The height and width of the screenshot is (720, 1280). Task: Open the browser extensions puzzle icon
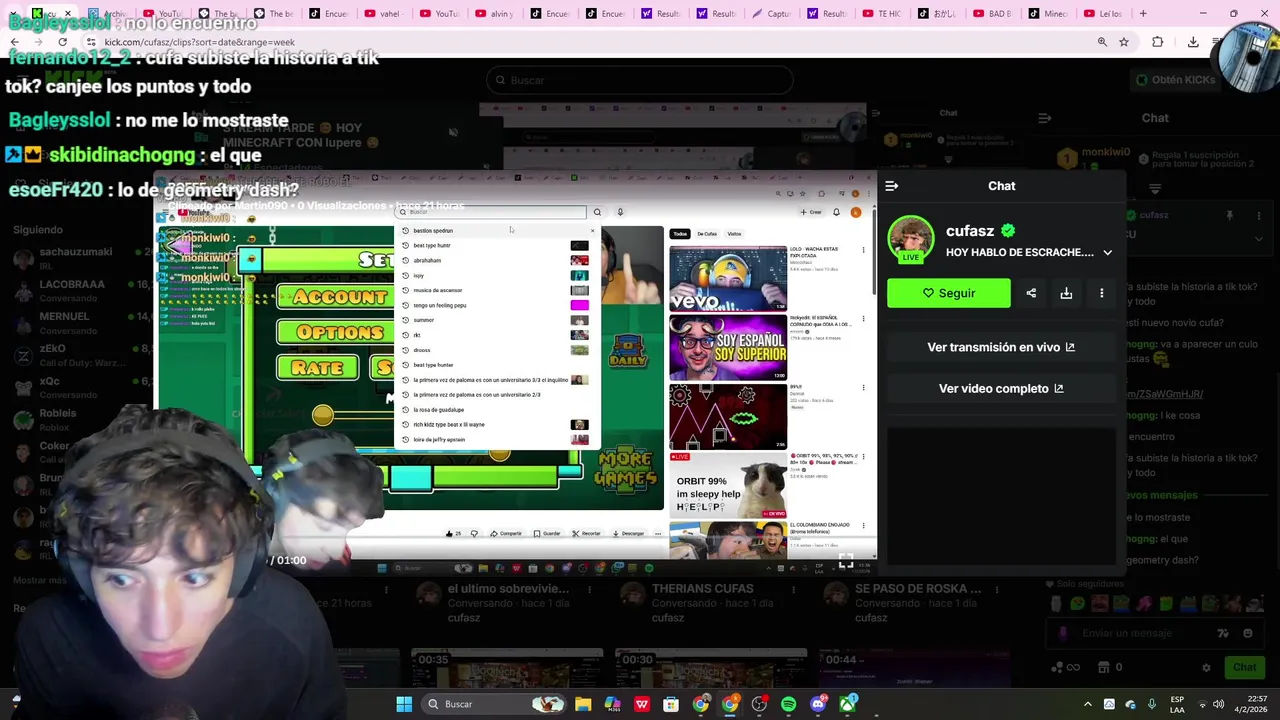[1158, 42]
